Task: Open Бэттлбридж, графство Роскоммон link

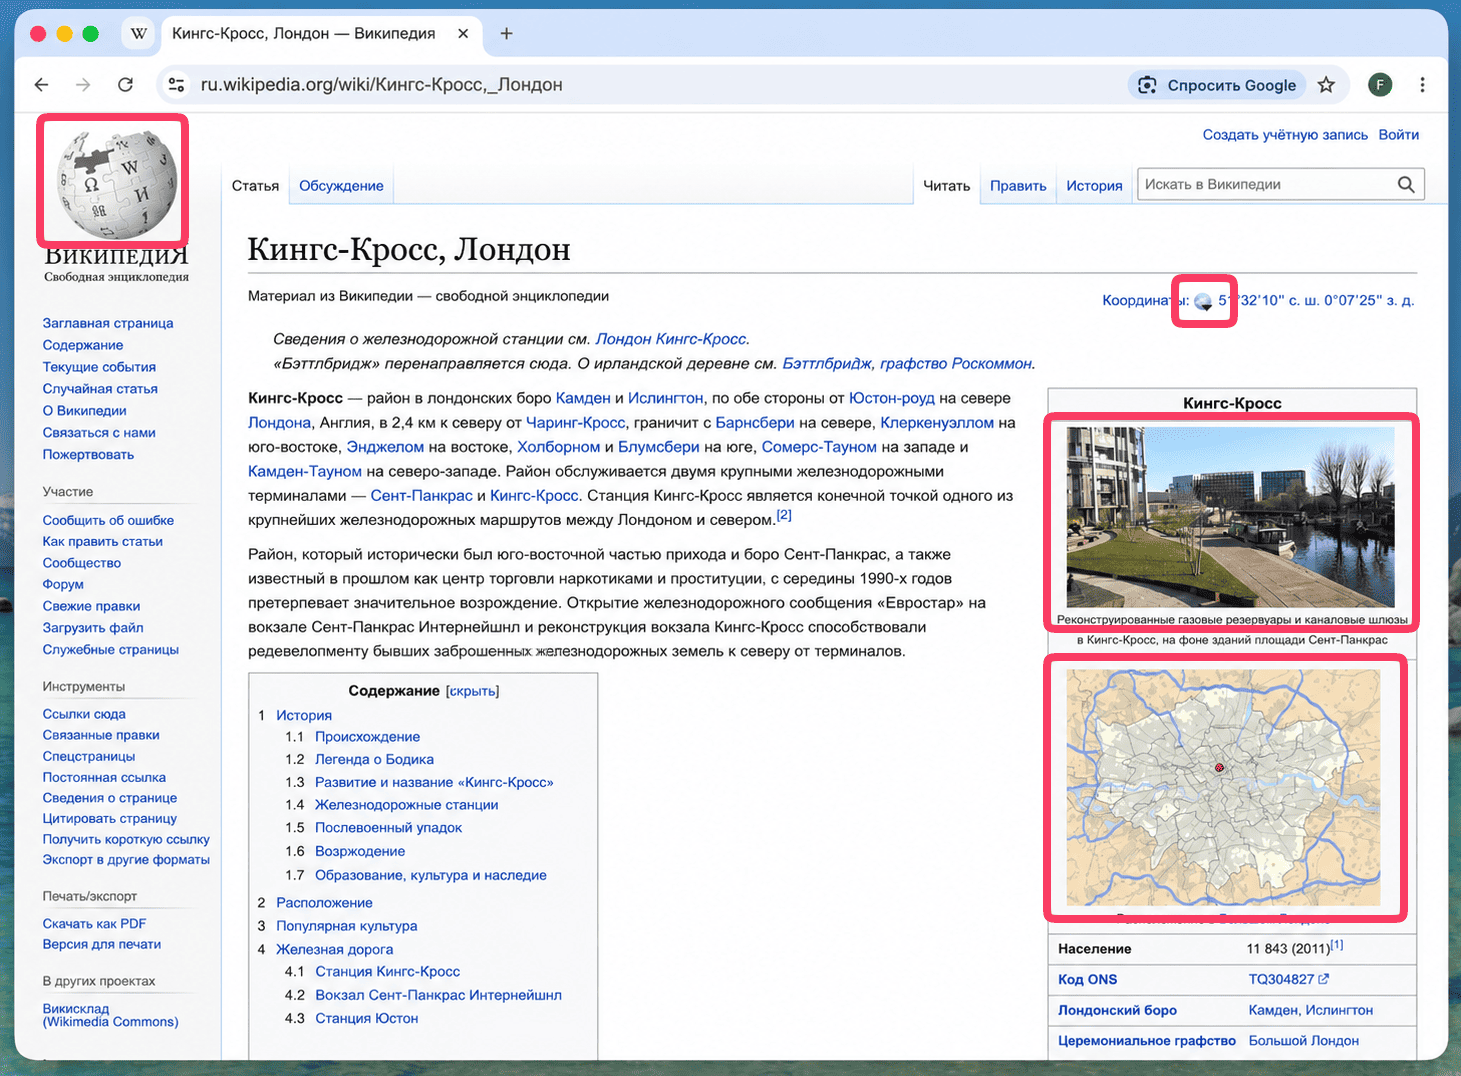Action: pos(907,363)
